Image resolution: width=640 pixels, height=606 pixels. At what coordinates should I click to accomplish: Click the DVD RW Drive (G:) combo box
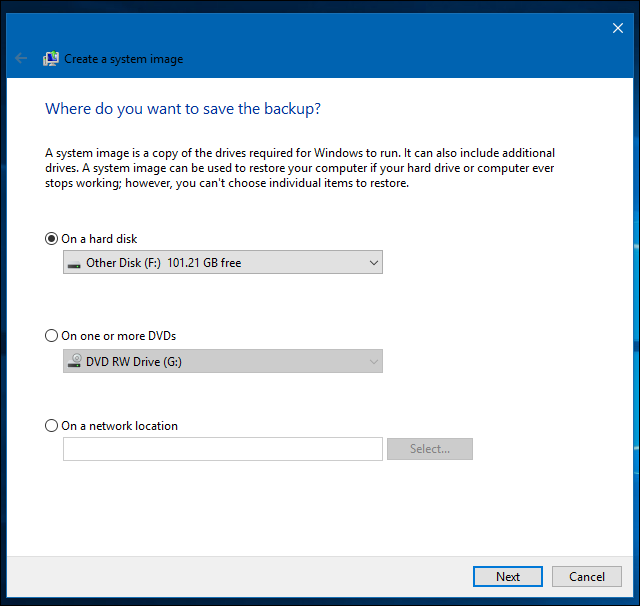pyautogui.click(x=223, y=361)
